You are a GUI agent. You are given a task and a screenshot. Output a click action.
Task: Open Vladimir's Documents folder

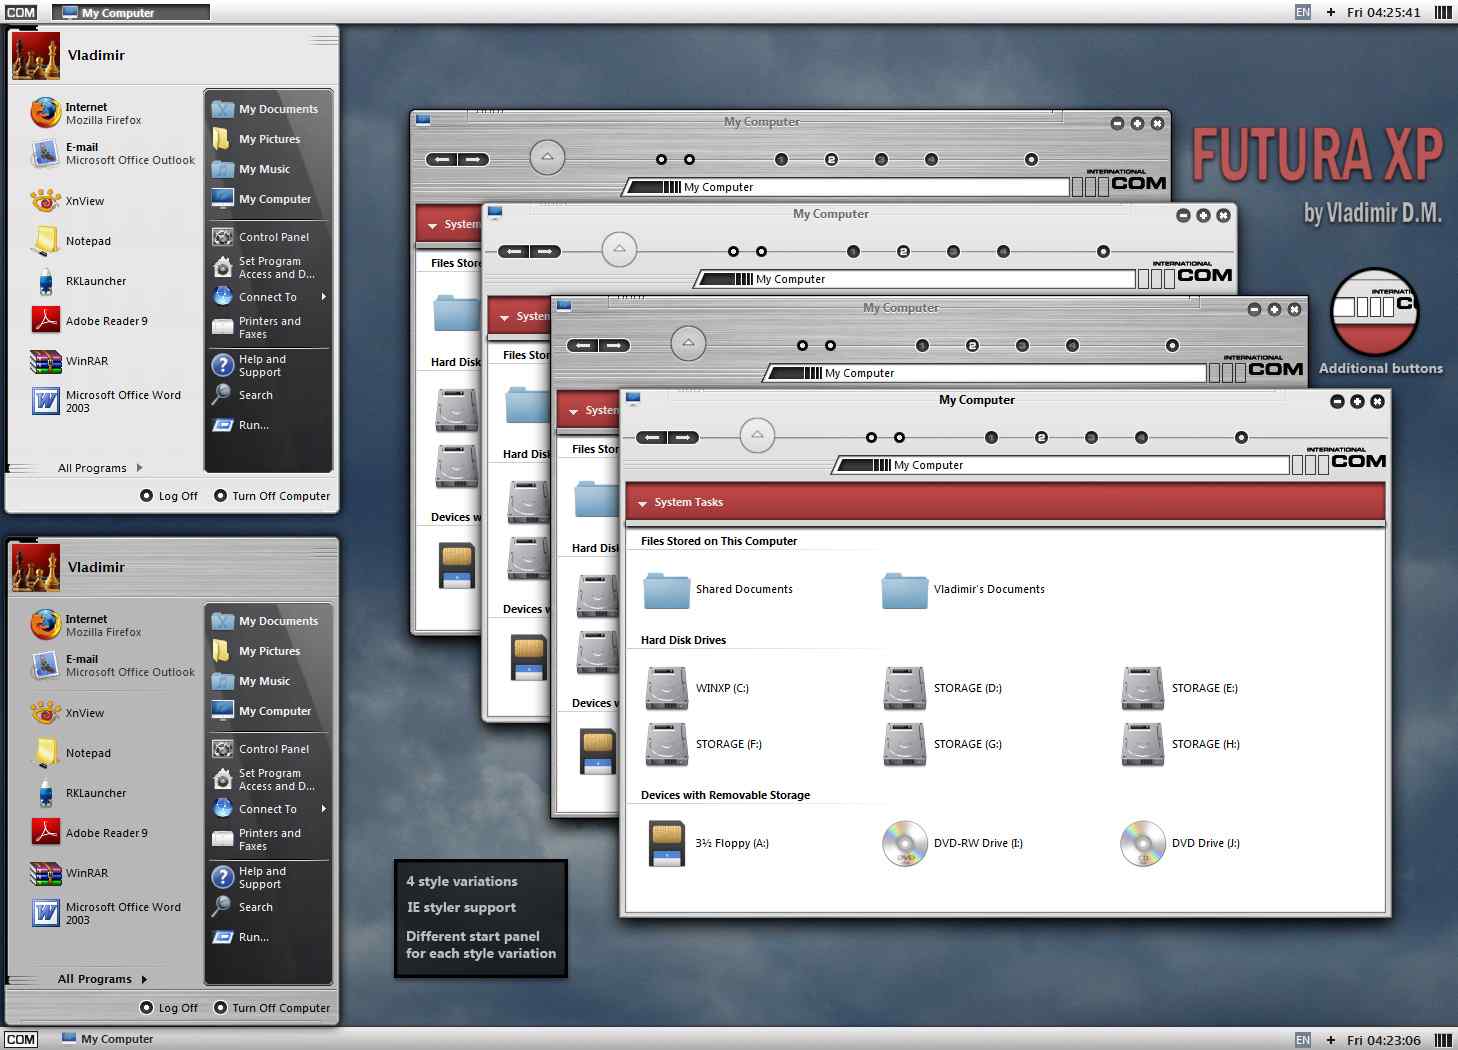tap(963, 589)
